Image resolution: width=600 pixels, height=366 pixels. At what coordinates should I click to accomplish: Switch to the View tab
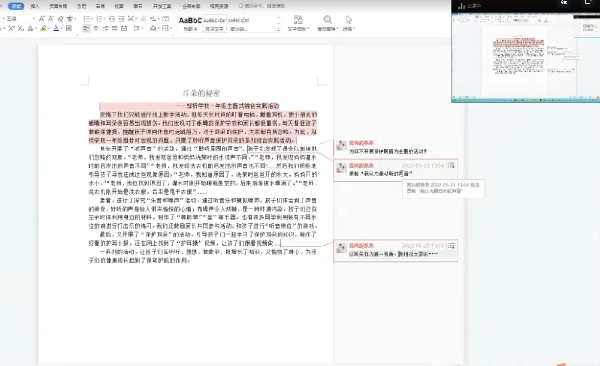(119, 6)
